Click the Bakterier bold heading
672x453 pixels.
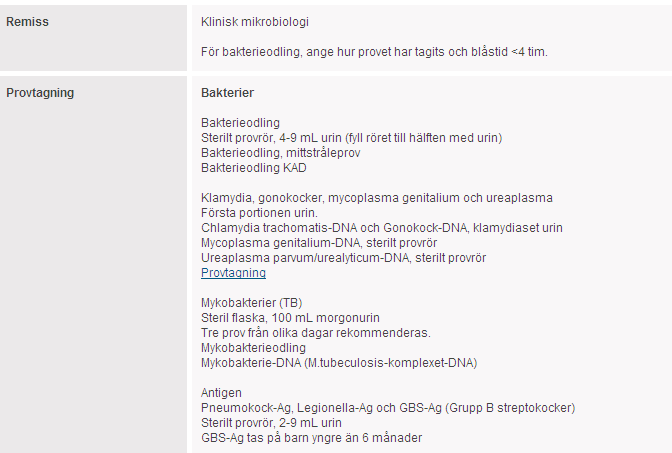point(227,93)
